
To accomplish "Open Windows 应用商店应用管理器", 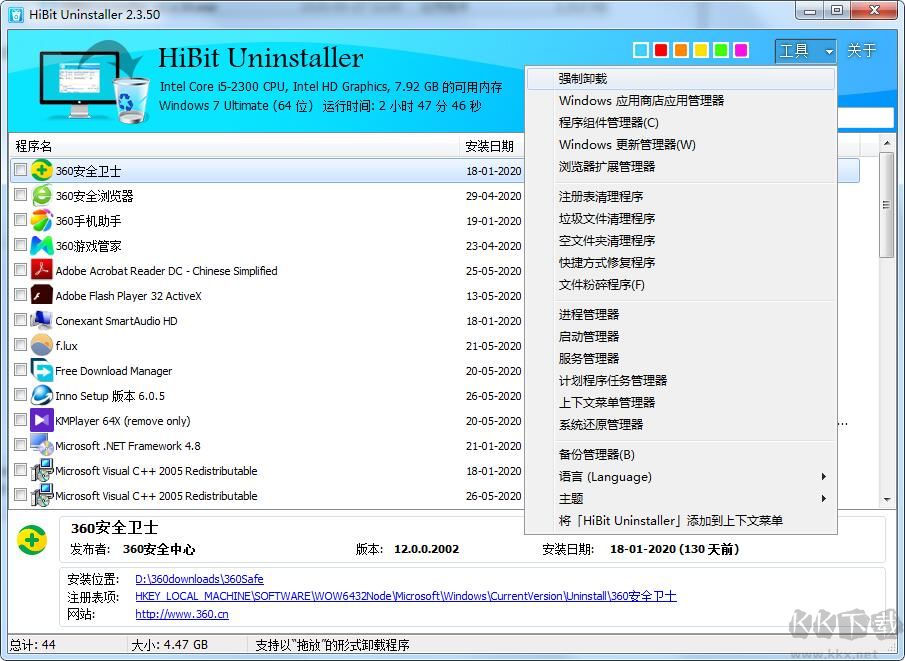I will point(682,100).
